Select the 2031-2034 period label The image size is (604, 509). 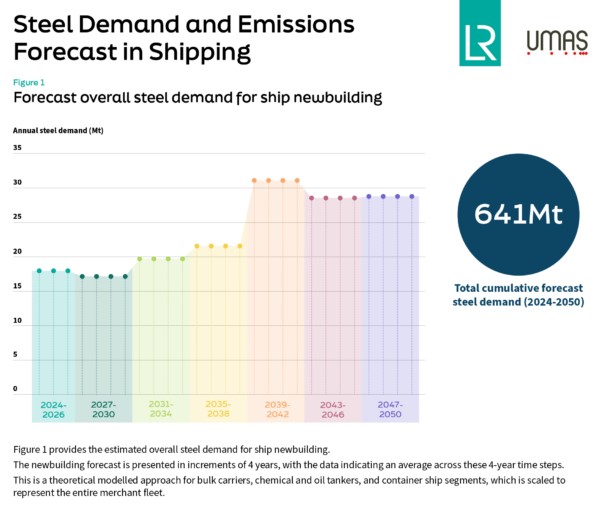click(x=160, y=408)
